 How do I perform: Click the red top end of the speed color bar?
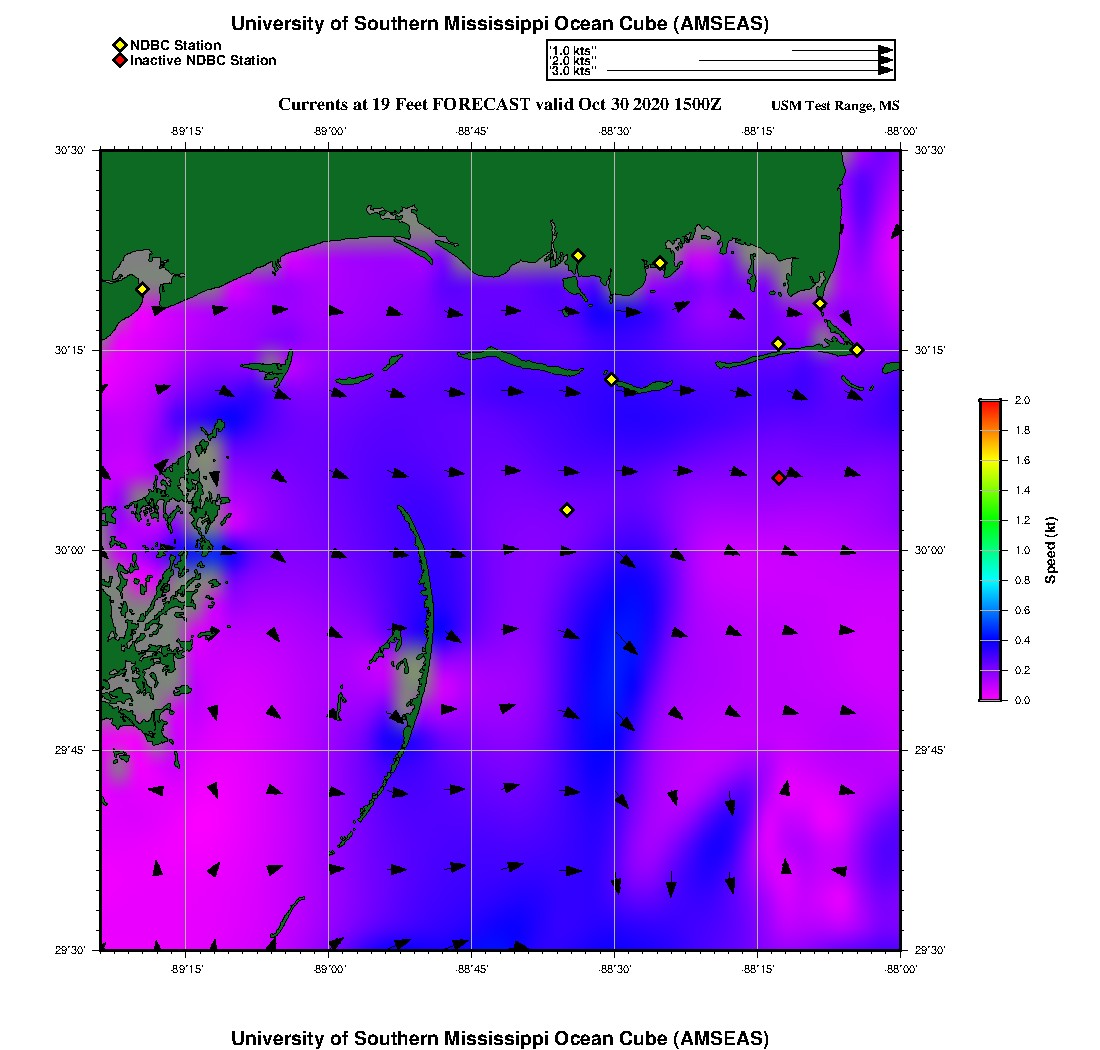989,404
